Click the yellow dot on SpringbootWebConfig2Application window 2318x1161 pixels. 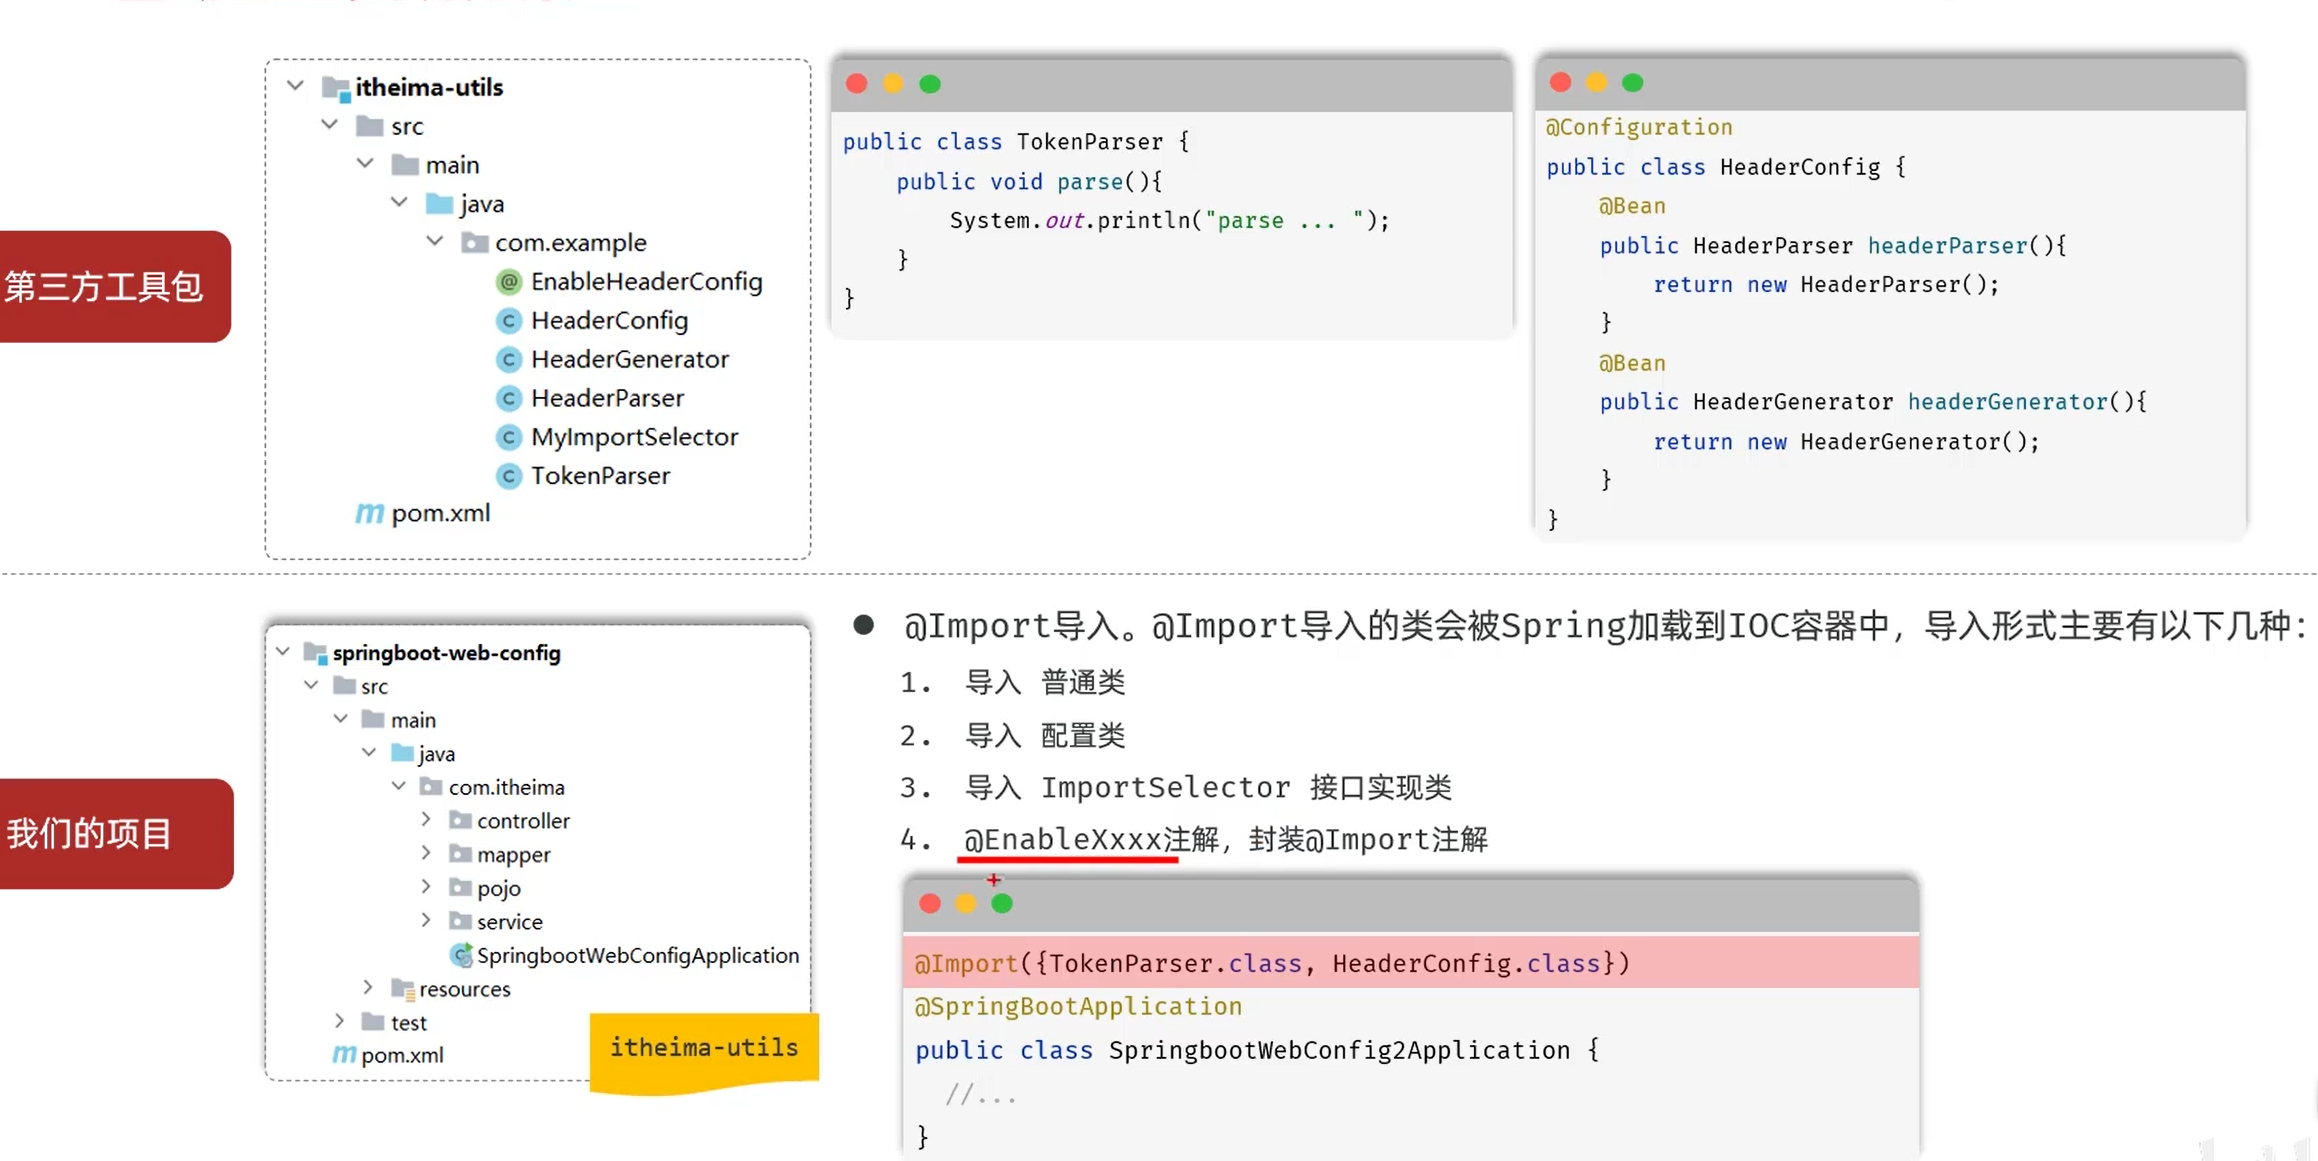coord(965,903)
